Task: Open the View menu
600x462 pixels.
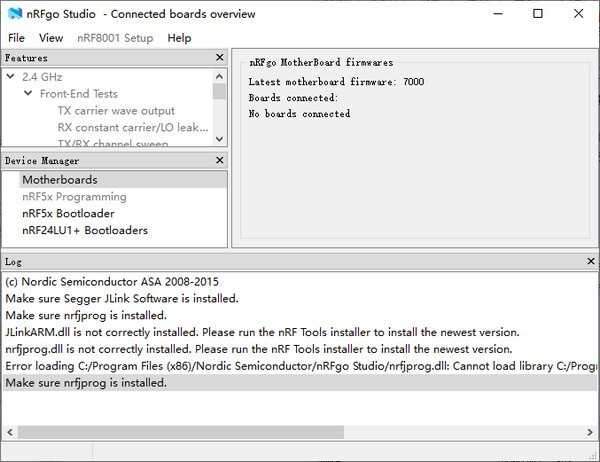Action: (x=51, y=38)
